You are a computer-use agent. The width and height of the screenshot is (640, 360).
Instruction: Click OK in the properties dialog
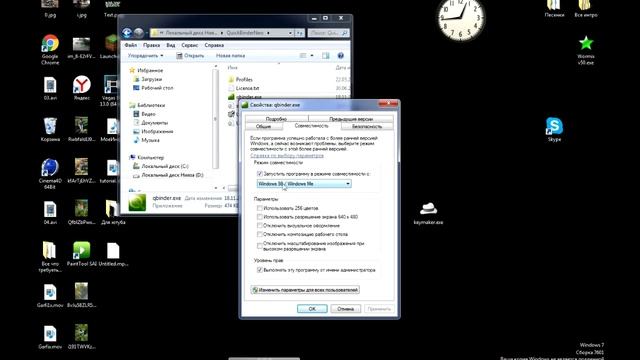pyautogui.click(x=312, y=309)
